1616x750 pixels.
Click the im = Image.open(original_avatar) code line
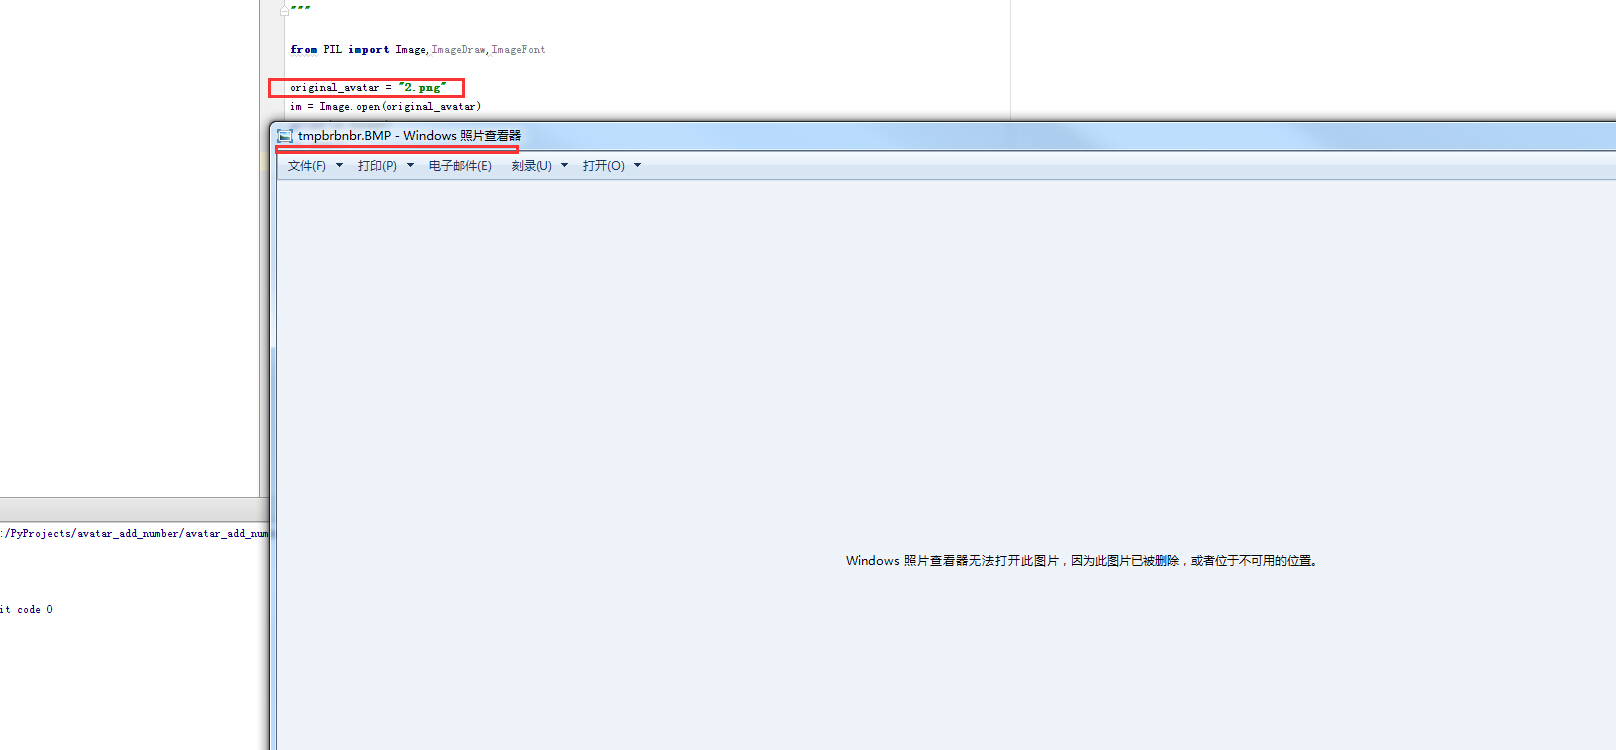click(385, 106)
